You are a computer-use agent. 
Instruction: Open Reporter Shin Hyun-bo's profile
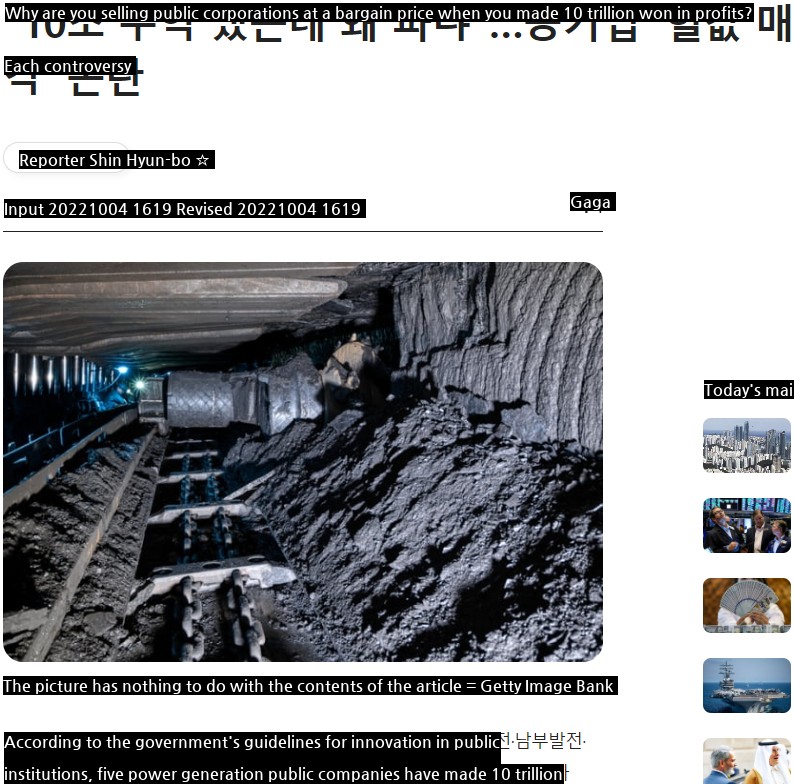point(104,160)
